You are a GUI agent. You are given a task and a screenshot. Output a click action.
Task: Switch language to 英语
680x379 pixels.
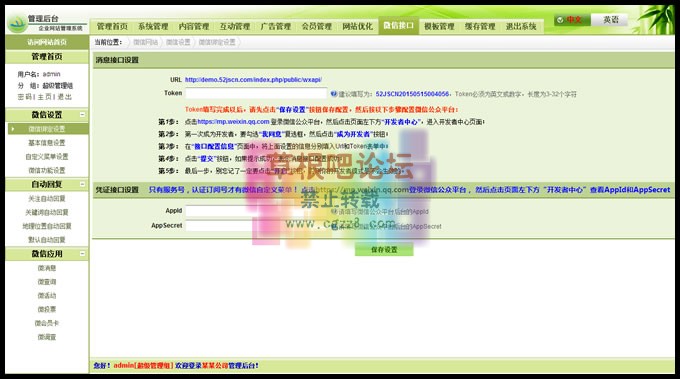tap(610, 20)
